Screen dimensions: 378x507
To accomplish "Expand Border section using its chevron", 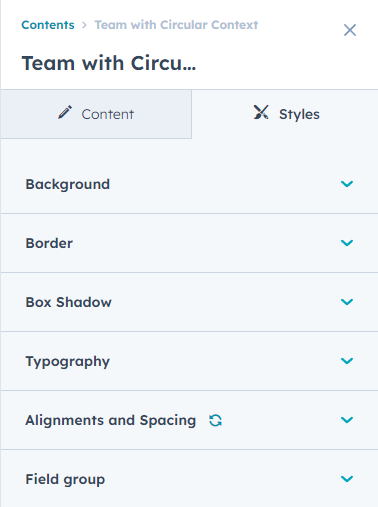I will (347, 243).
